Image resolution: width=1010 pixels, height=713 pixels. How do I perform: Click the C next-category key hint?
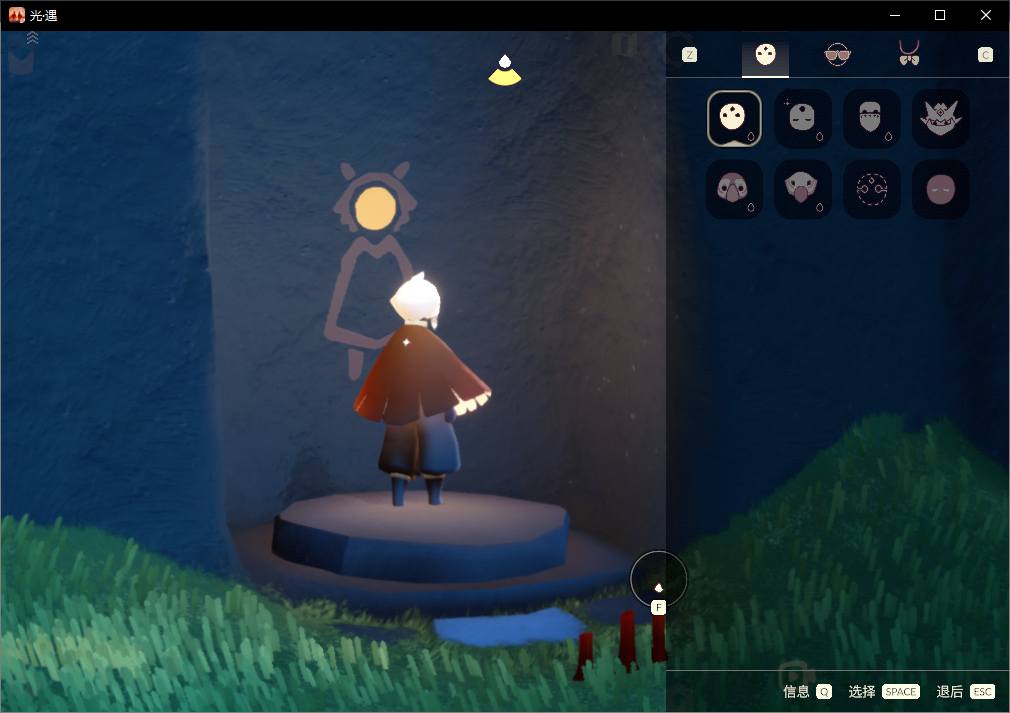[x=985, y=55]
